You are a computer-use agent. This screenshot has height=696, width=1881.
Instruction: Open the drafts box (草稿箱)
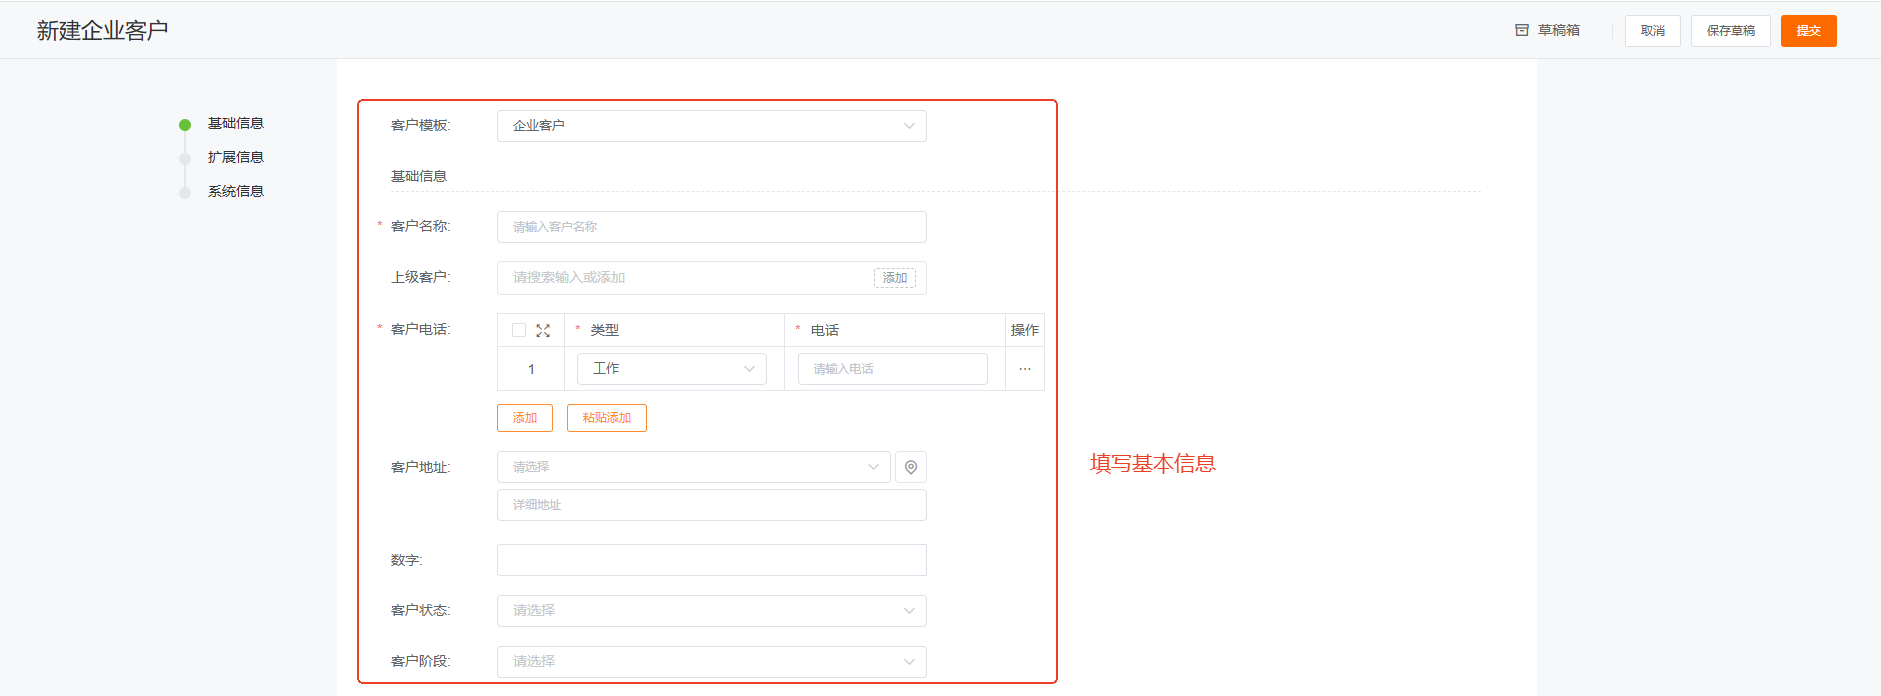tap(1547, 31)
